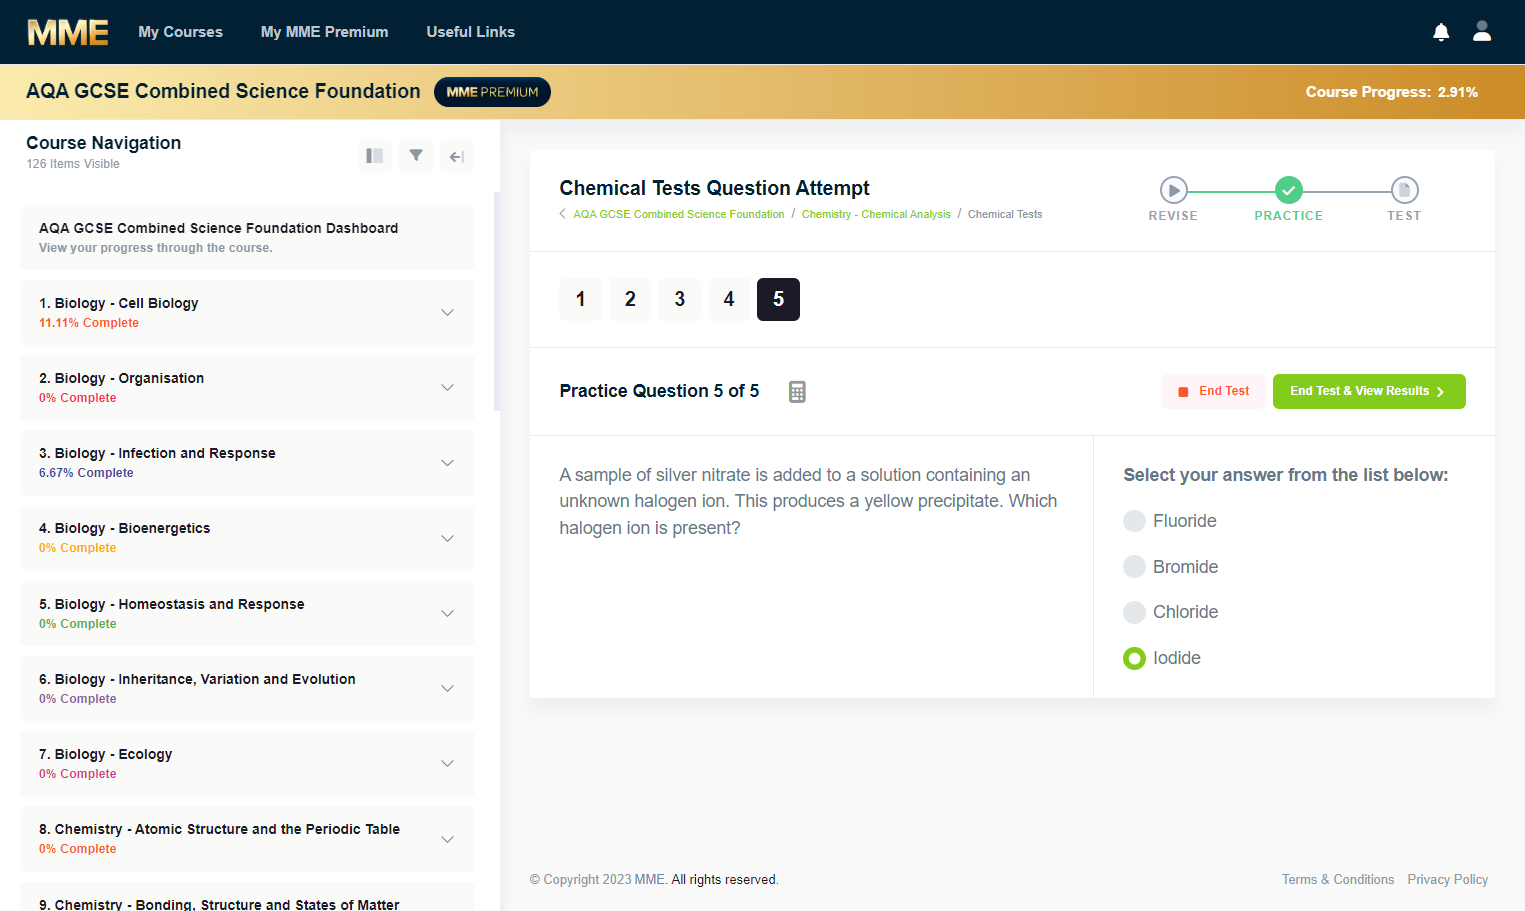Collapse course navigation with arrow icon

coord(457,156)
